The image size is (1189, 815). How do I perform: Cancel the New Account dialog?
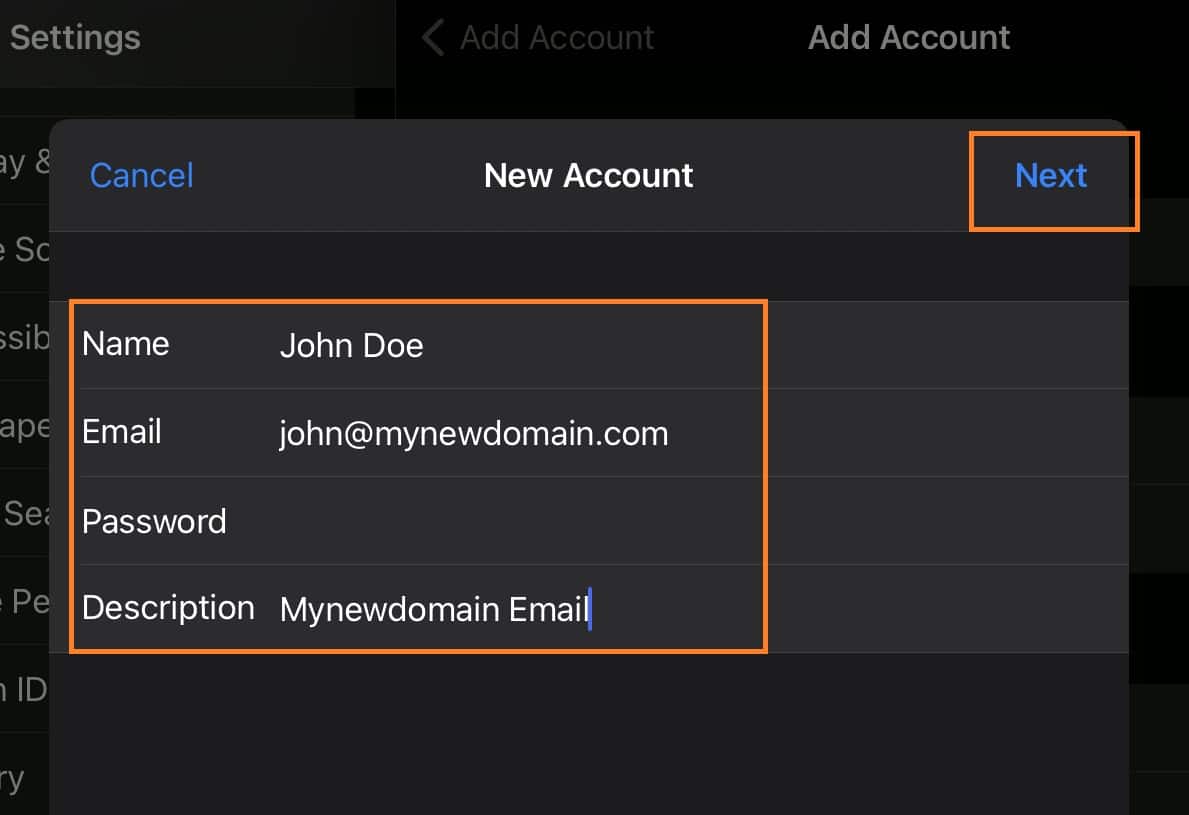(141, 176)
